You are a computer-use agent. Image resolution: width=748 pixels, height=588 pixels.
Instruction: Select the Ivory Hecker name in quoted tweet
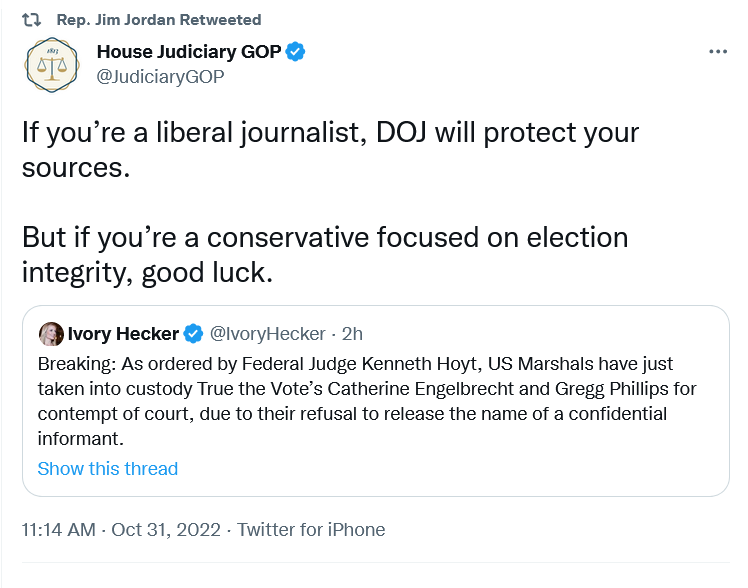coord(123,334)
